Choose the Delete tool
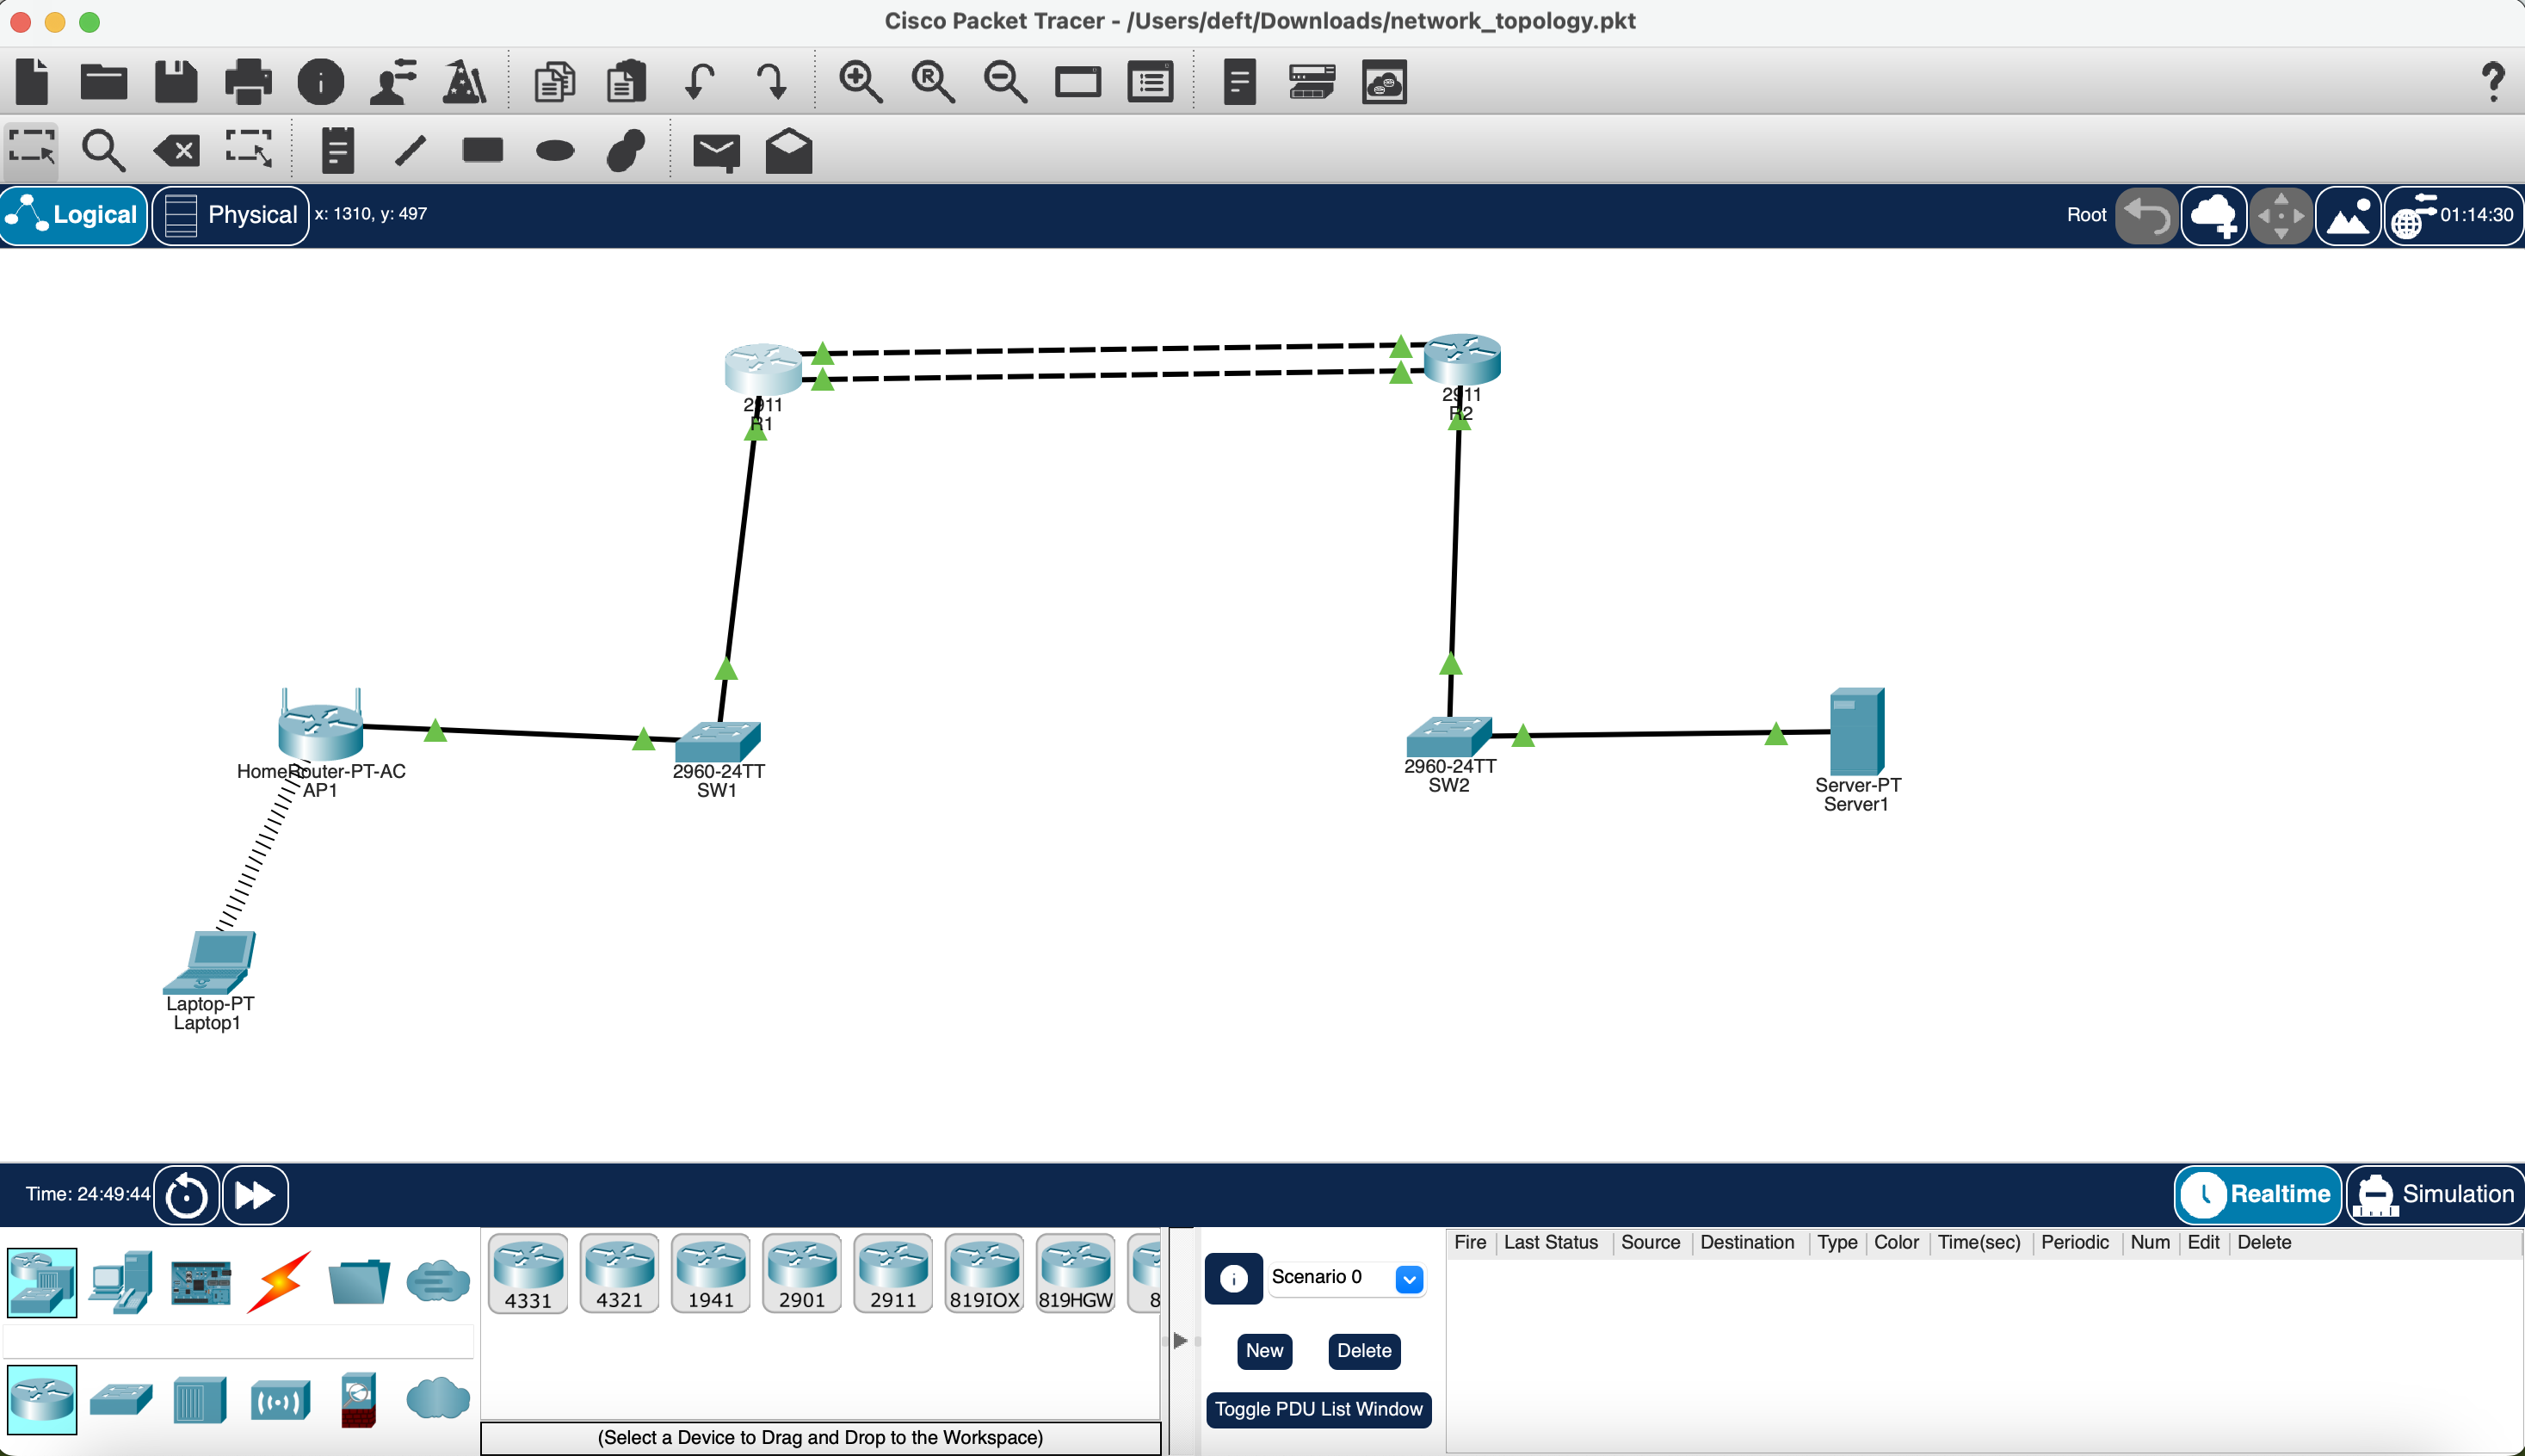The width and height of the screenshot is (2525, 1456). coord(176,151)
